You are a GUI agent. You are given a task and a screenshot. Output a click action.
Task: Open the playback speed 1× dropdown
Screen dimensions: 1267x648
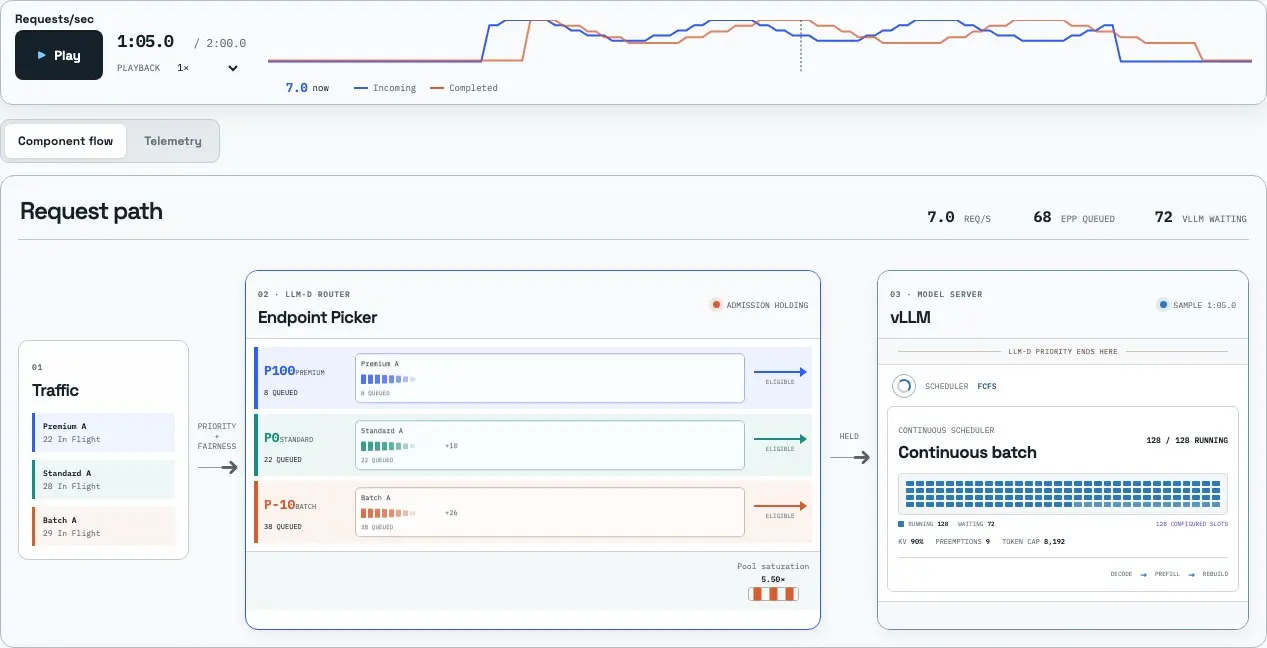pos(207,68)
